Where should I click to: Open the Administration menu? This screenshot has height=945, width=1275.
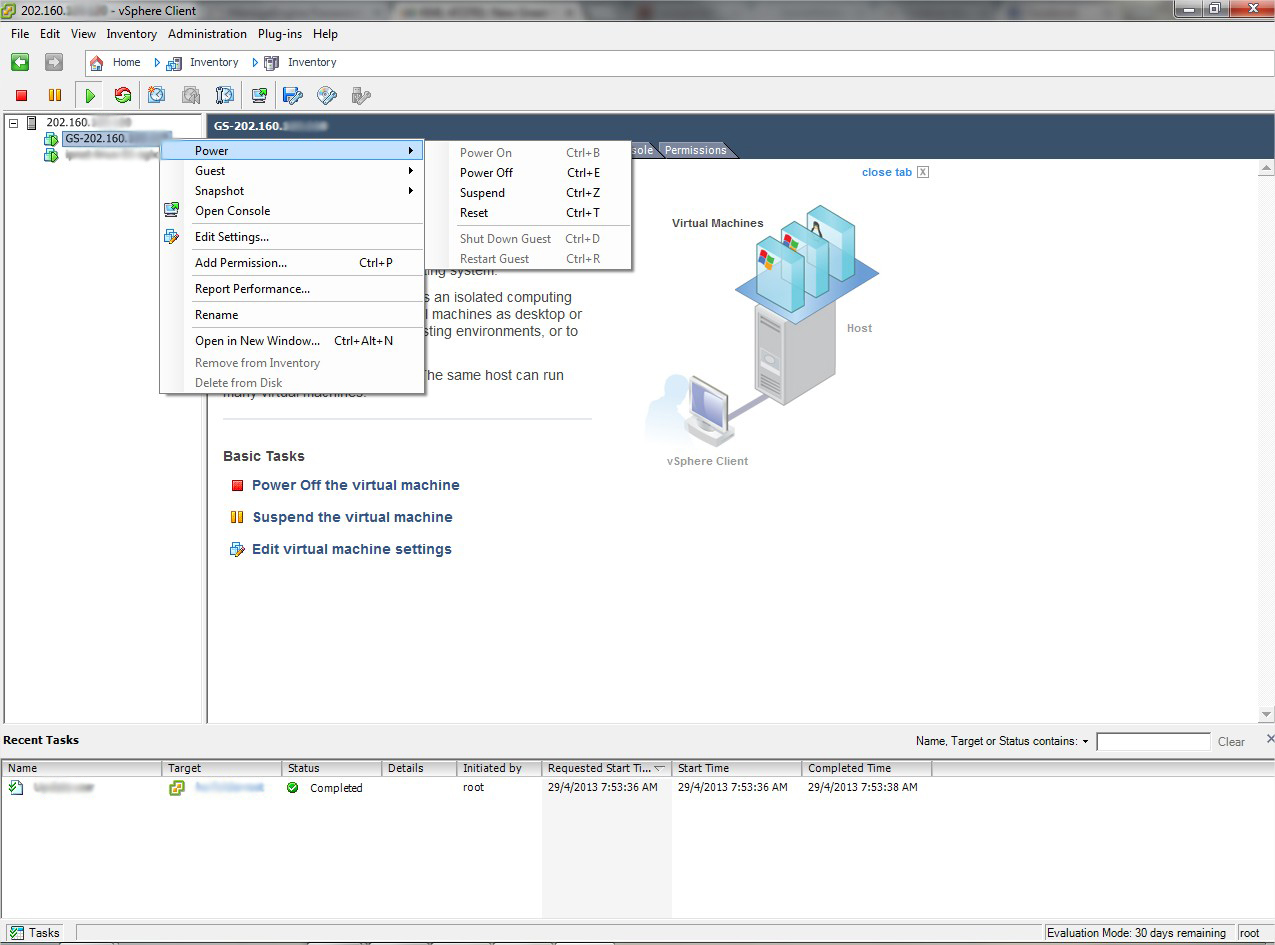tap(207, 34)
